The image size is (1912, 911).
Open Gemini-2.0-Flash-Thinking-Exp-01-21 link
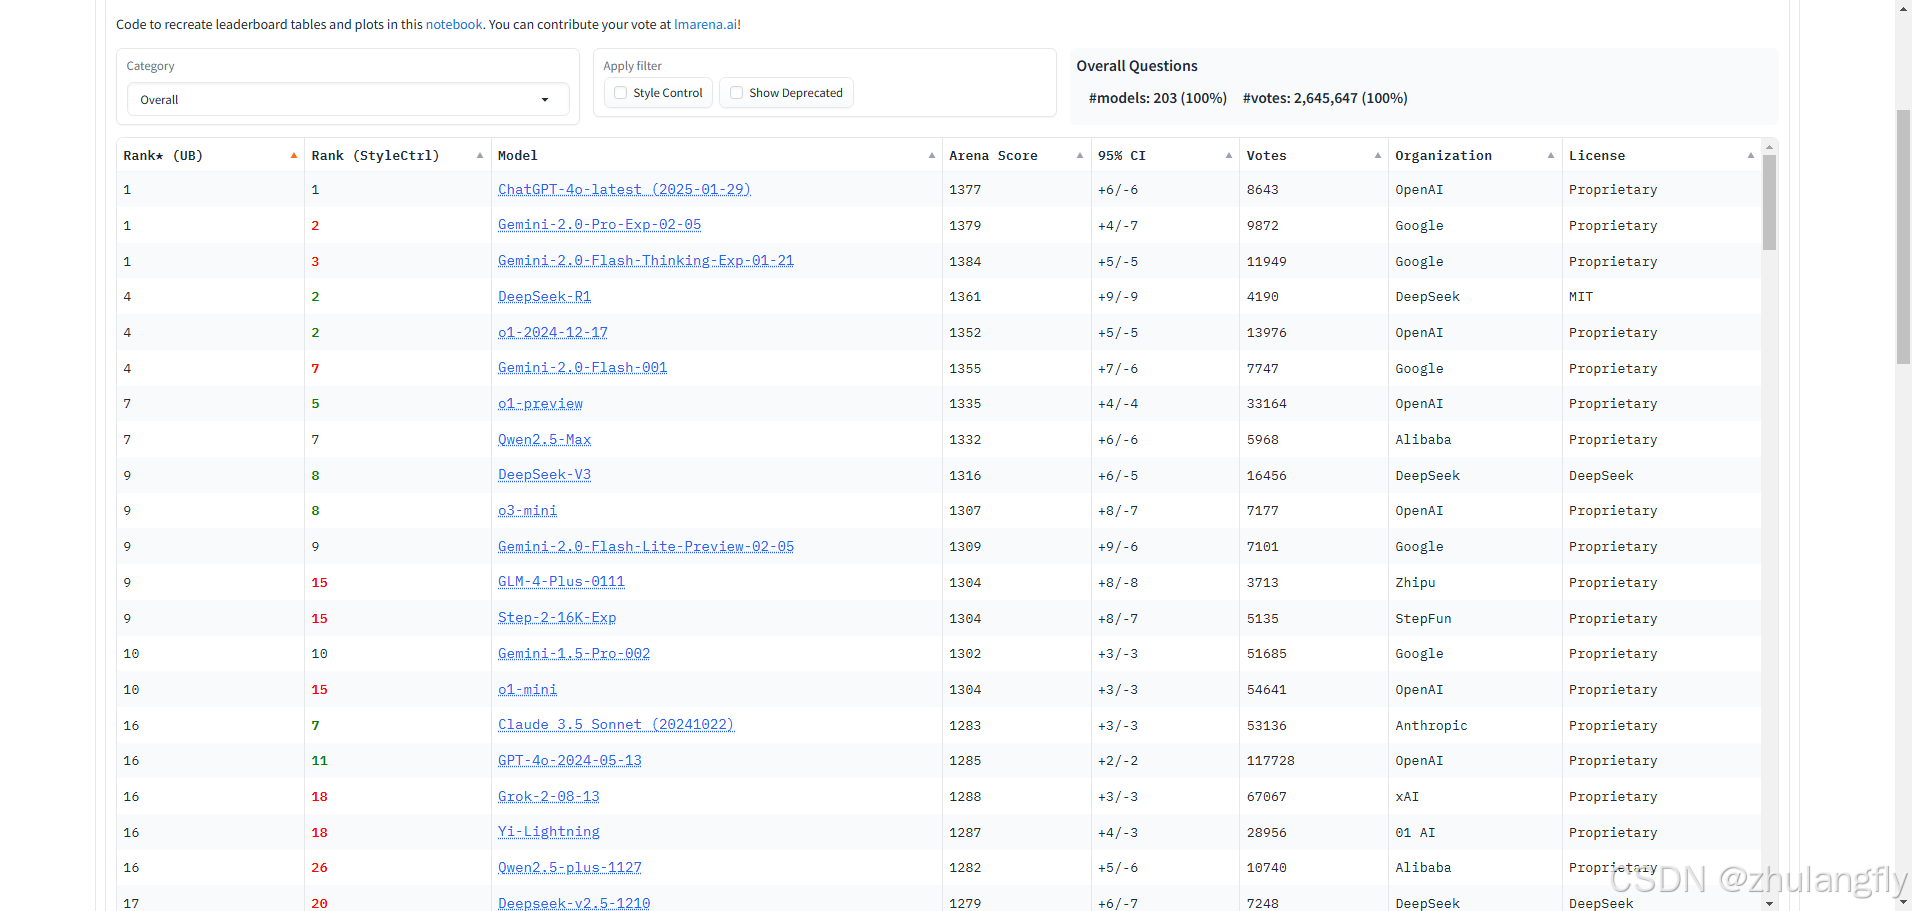[x=646, y=261]
